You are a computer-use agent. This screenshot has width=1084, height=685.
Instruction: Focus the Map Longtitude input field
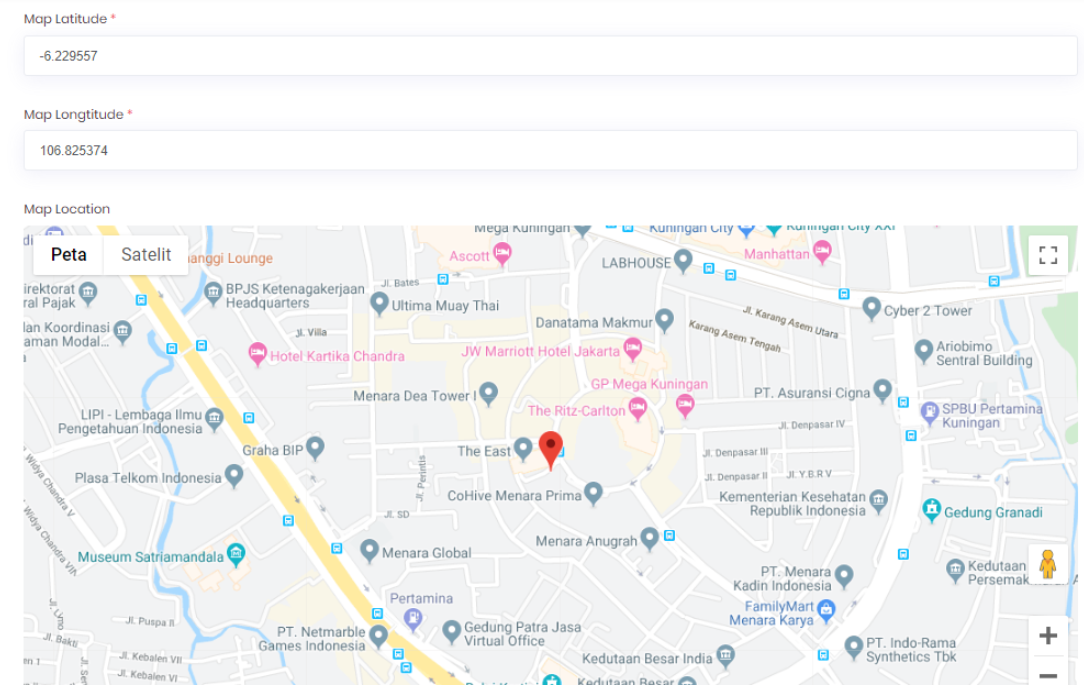point(550,150)
